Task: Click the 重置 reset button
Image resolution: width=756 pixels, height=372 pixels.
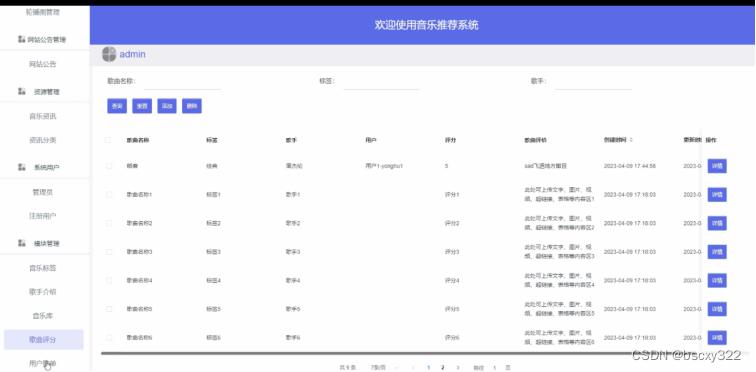Action: (x=142, y=106)
